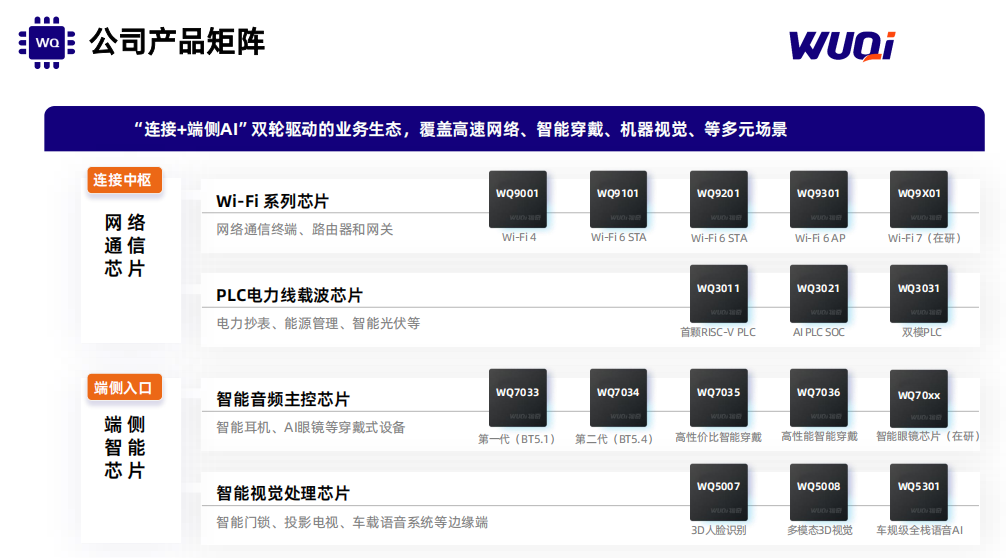Click the 智能眼镜芯片（在研）caption
This screenshot has width=1006, height=558.
[x=928, y=436]
